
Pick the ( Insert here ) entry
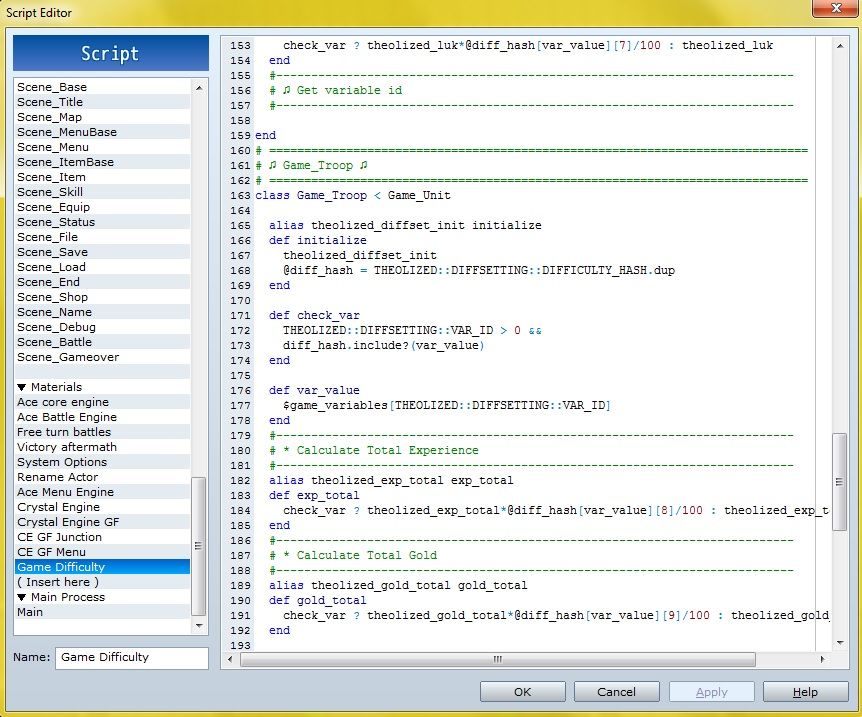[58, 582]
